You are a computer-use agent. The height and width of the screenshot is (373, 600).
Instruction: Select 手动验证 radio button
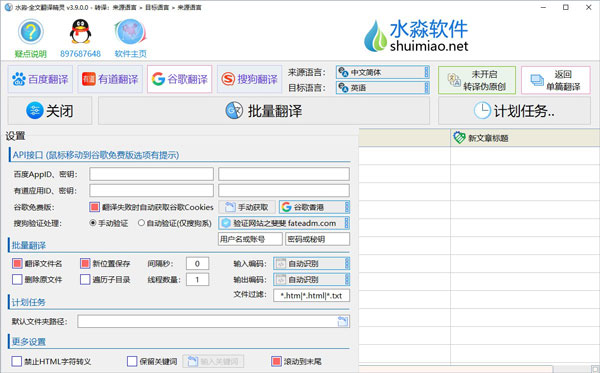93,223
